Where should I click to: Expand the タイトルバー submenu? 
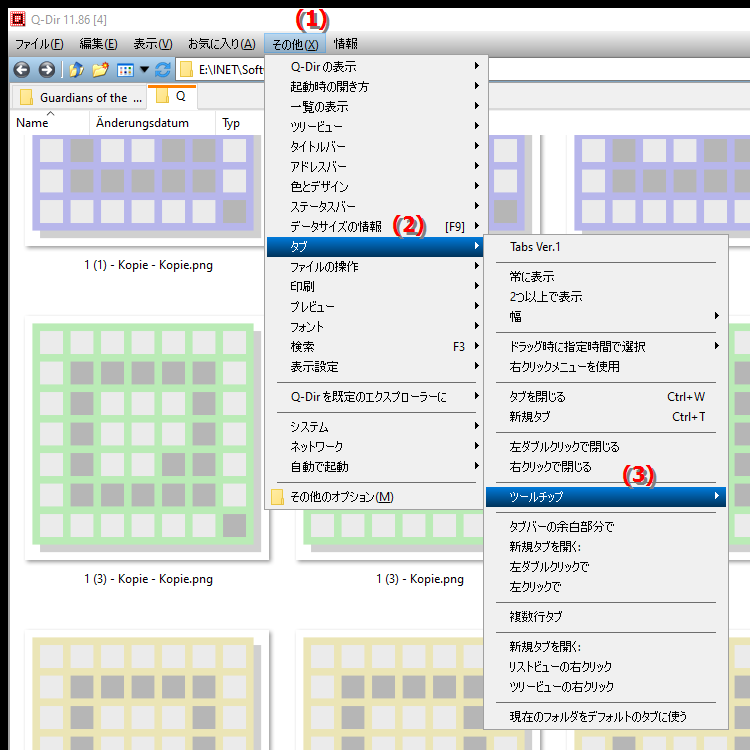click(x=376, y=146)
